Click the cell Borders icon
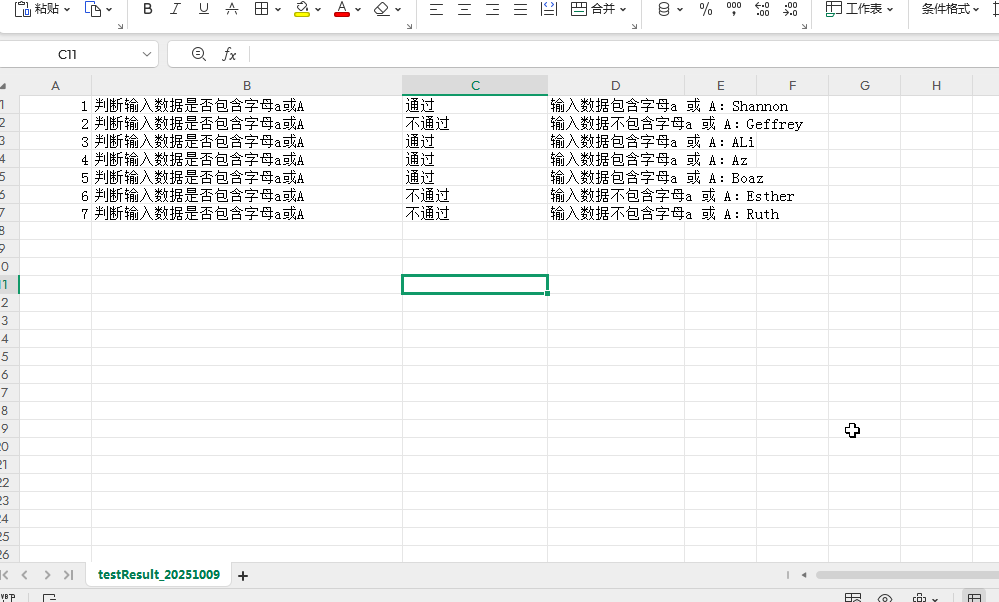The height and width of the screenshot is (602, 999). [x=261, y=9]
